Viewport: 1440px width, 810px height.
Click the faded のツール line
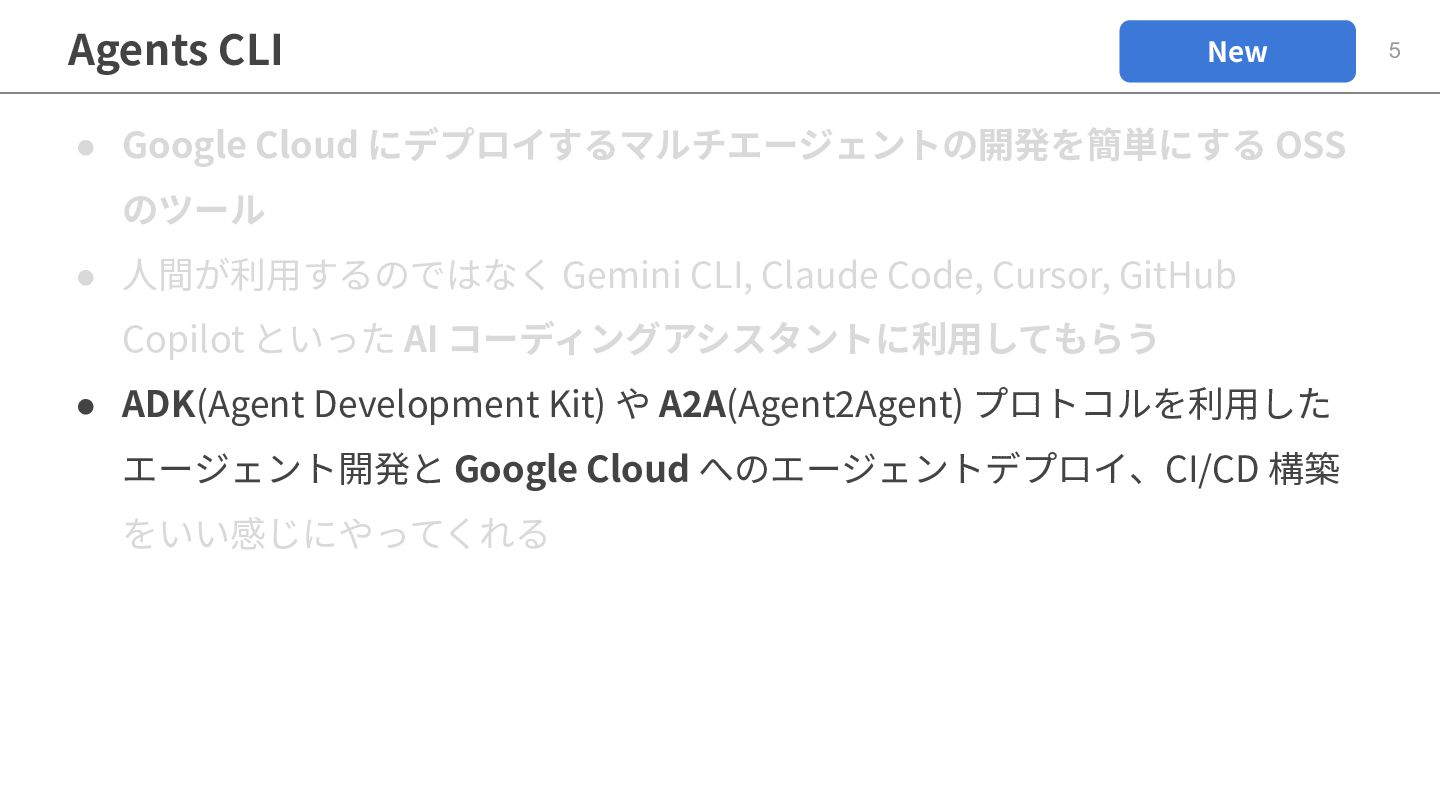click(193, 211)
